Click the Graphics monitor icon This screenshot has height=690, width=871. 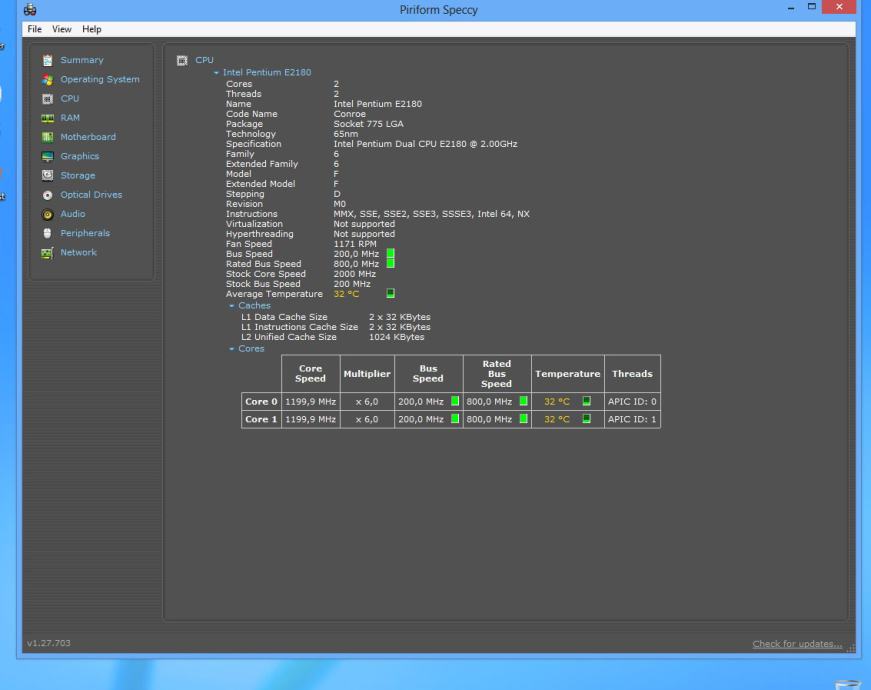tap(46, 157)
